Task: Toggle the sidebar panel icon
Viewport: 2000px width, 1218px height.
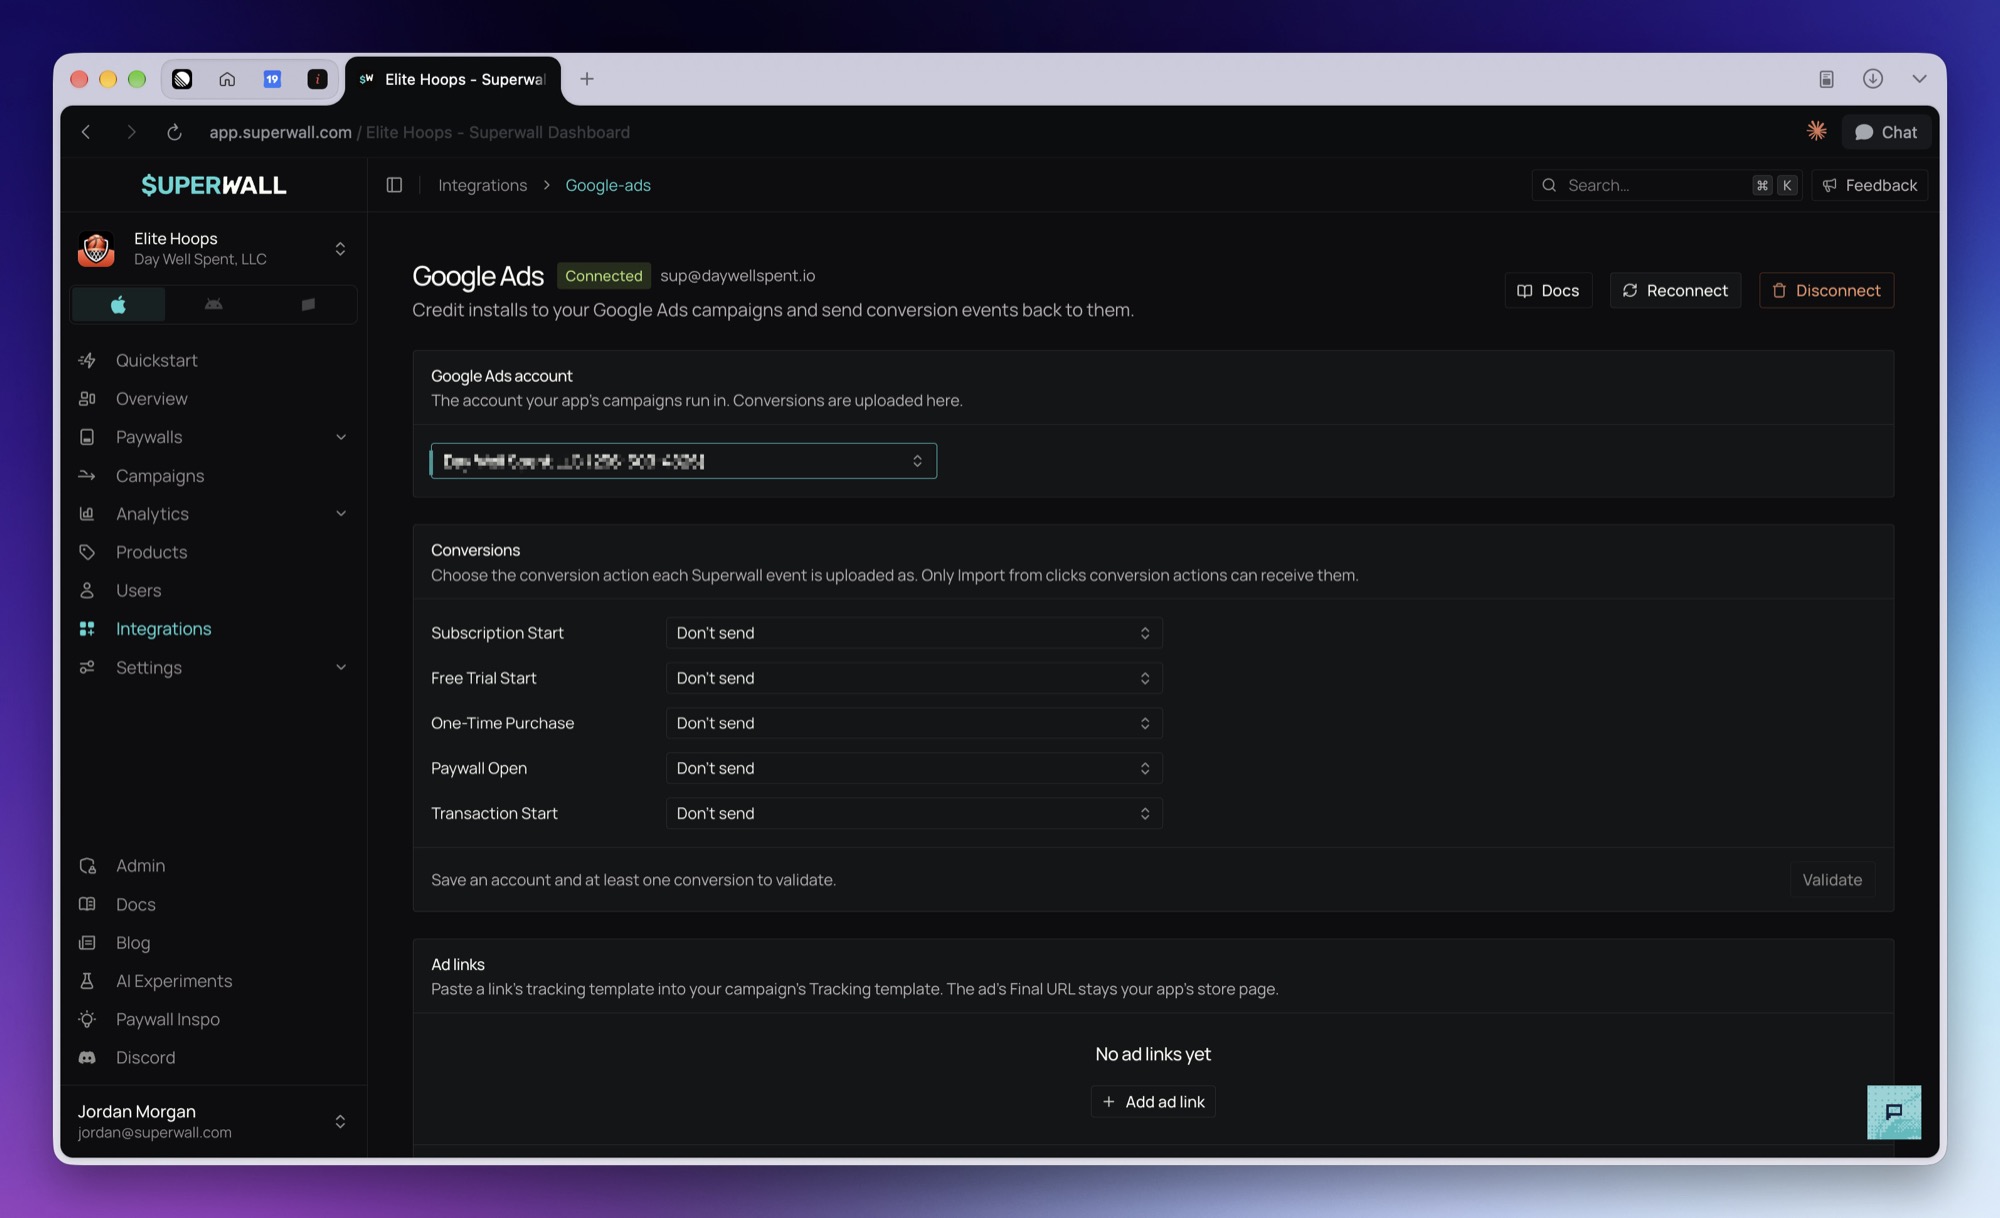Action: point(394,185)
